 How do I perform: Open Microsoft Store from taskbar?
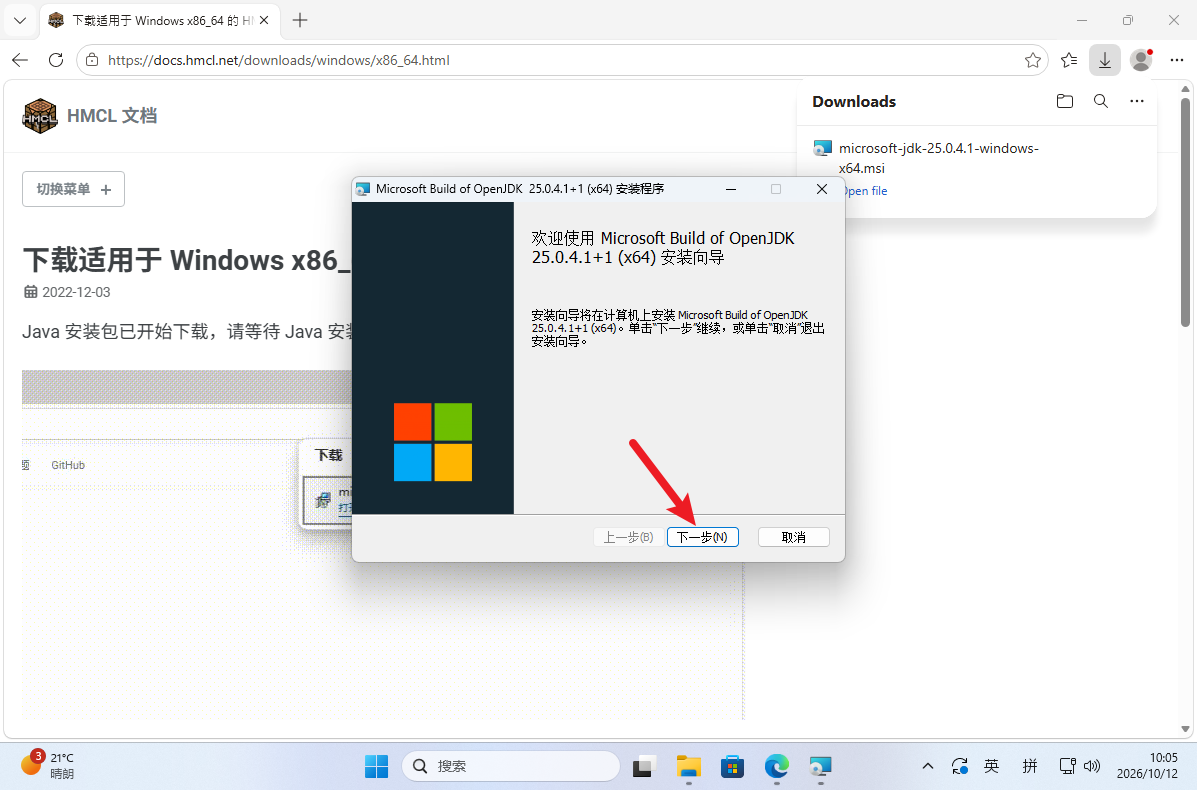point(732,766)
